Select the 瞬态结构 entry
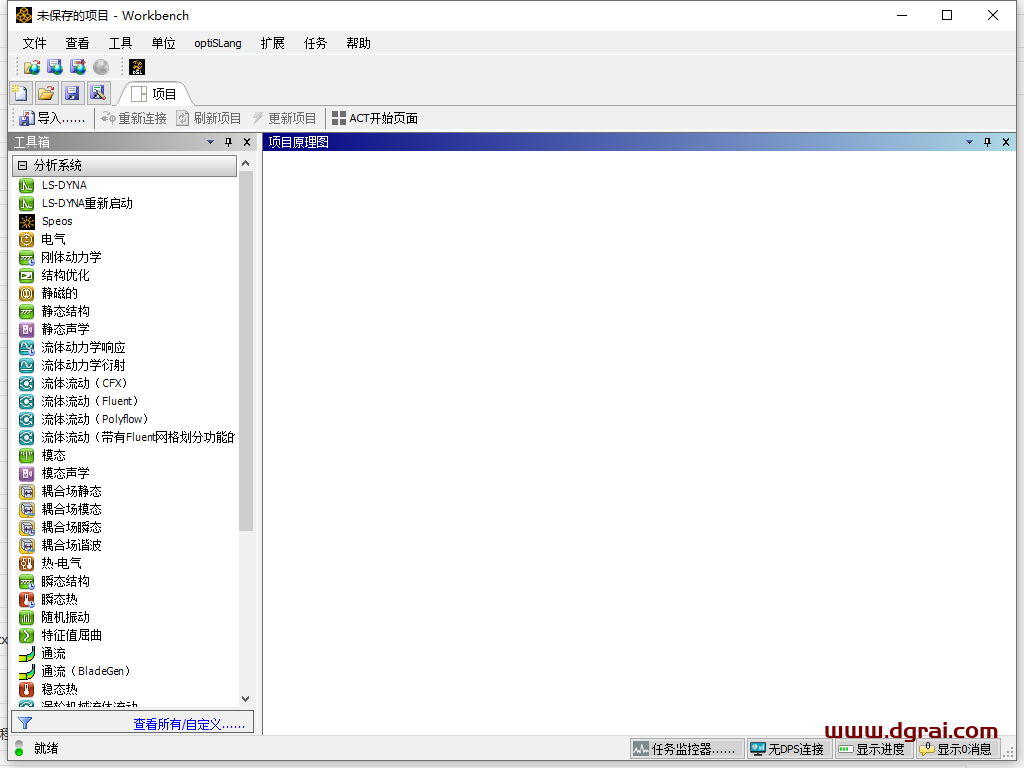Image resolution: width=1024 pixels, height=768 pixels. pos(65,581)
